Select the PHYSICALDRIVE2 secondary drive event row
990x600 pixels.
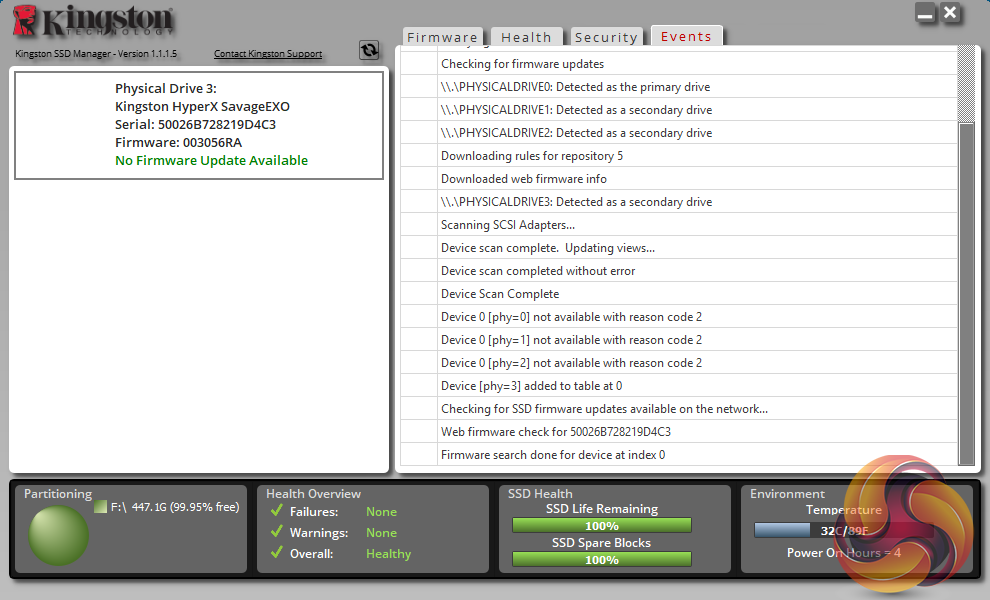coord(679,133)
